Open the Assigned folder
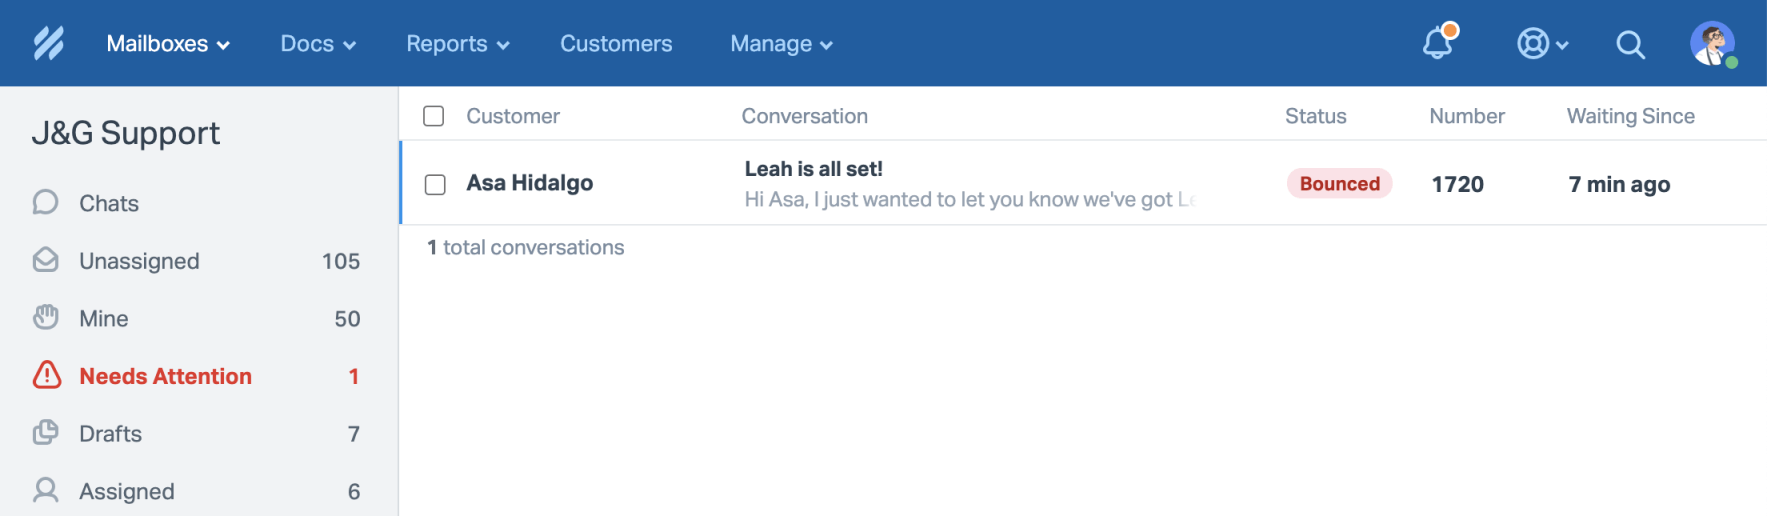Viewport: 1767px width, 516px height. [127, 491]
